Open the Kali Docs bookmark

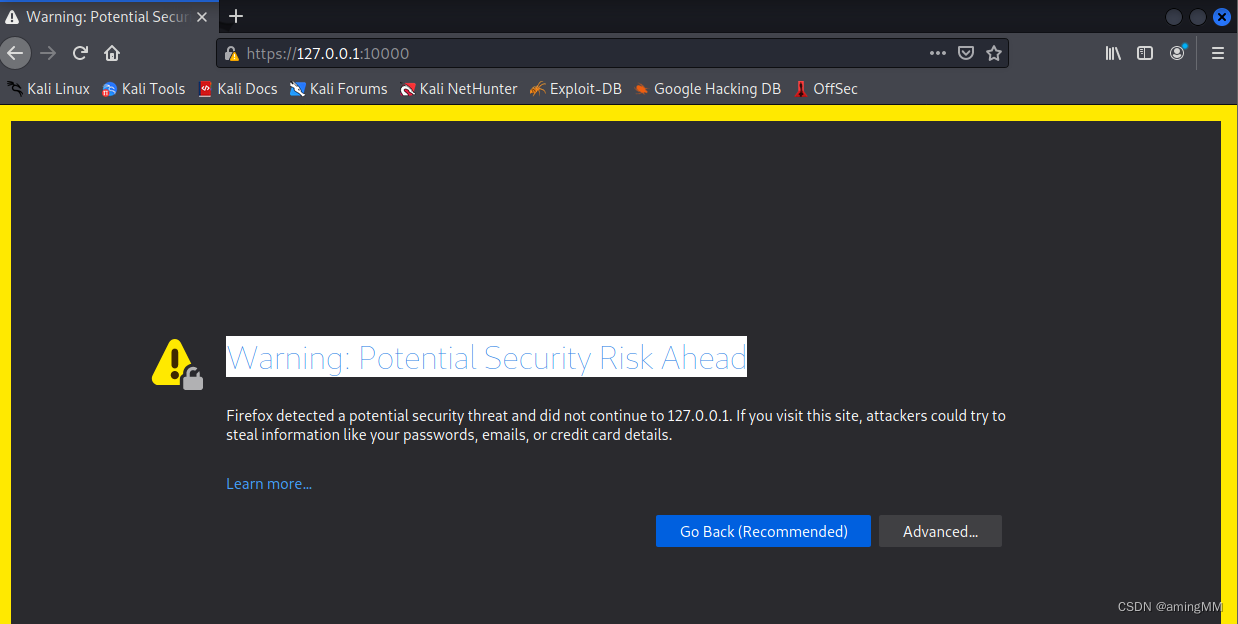pyautogui.click(x=238, y=89)
